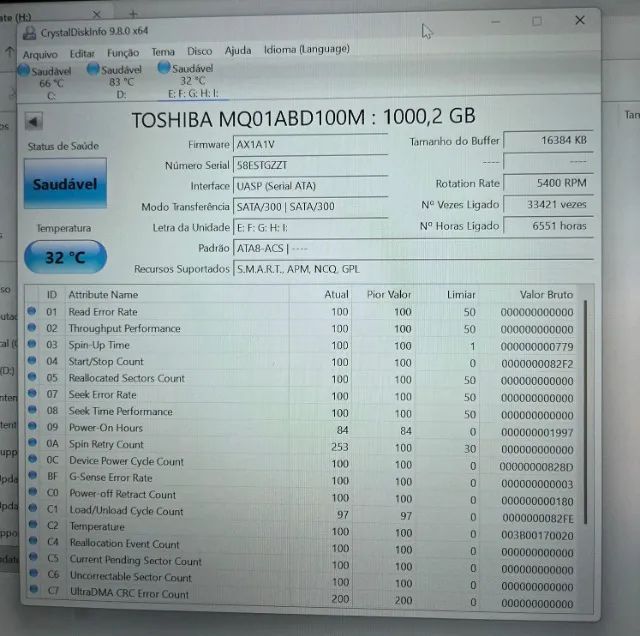640x636 pixels.
Task: Click the CrystalDiskInfo title bar icon
Action: point(29,33)
